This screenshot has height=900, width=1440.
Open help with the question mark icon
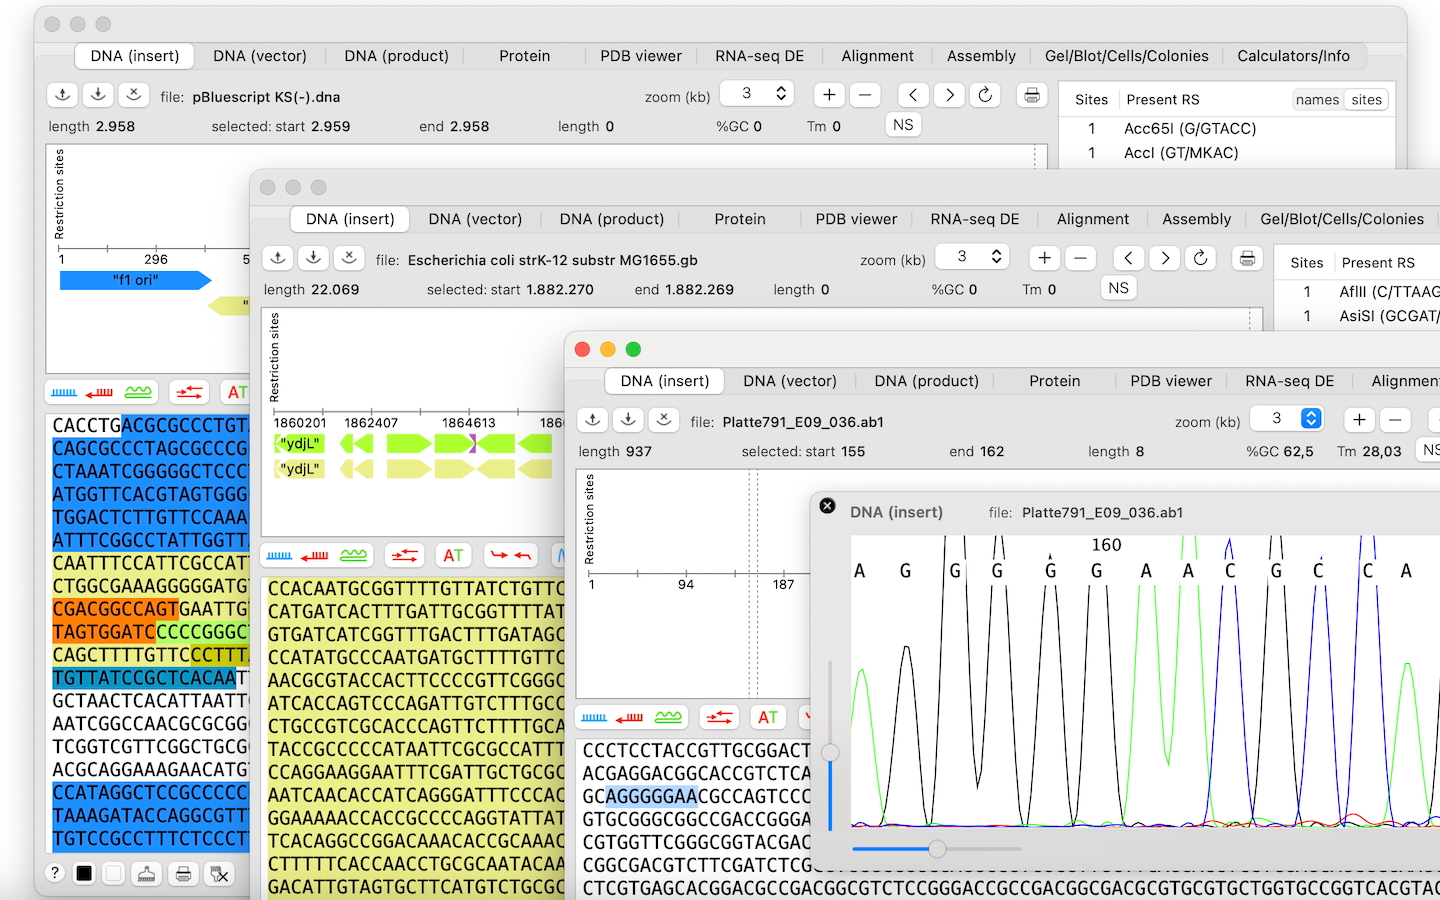pyautogui.click(x=55, y=873)
